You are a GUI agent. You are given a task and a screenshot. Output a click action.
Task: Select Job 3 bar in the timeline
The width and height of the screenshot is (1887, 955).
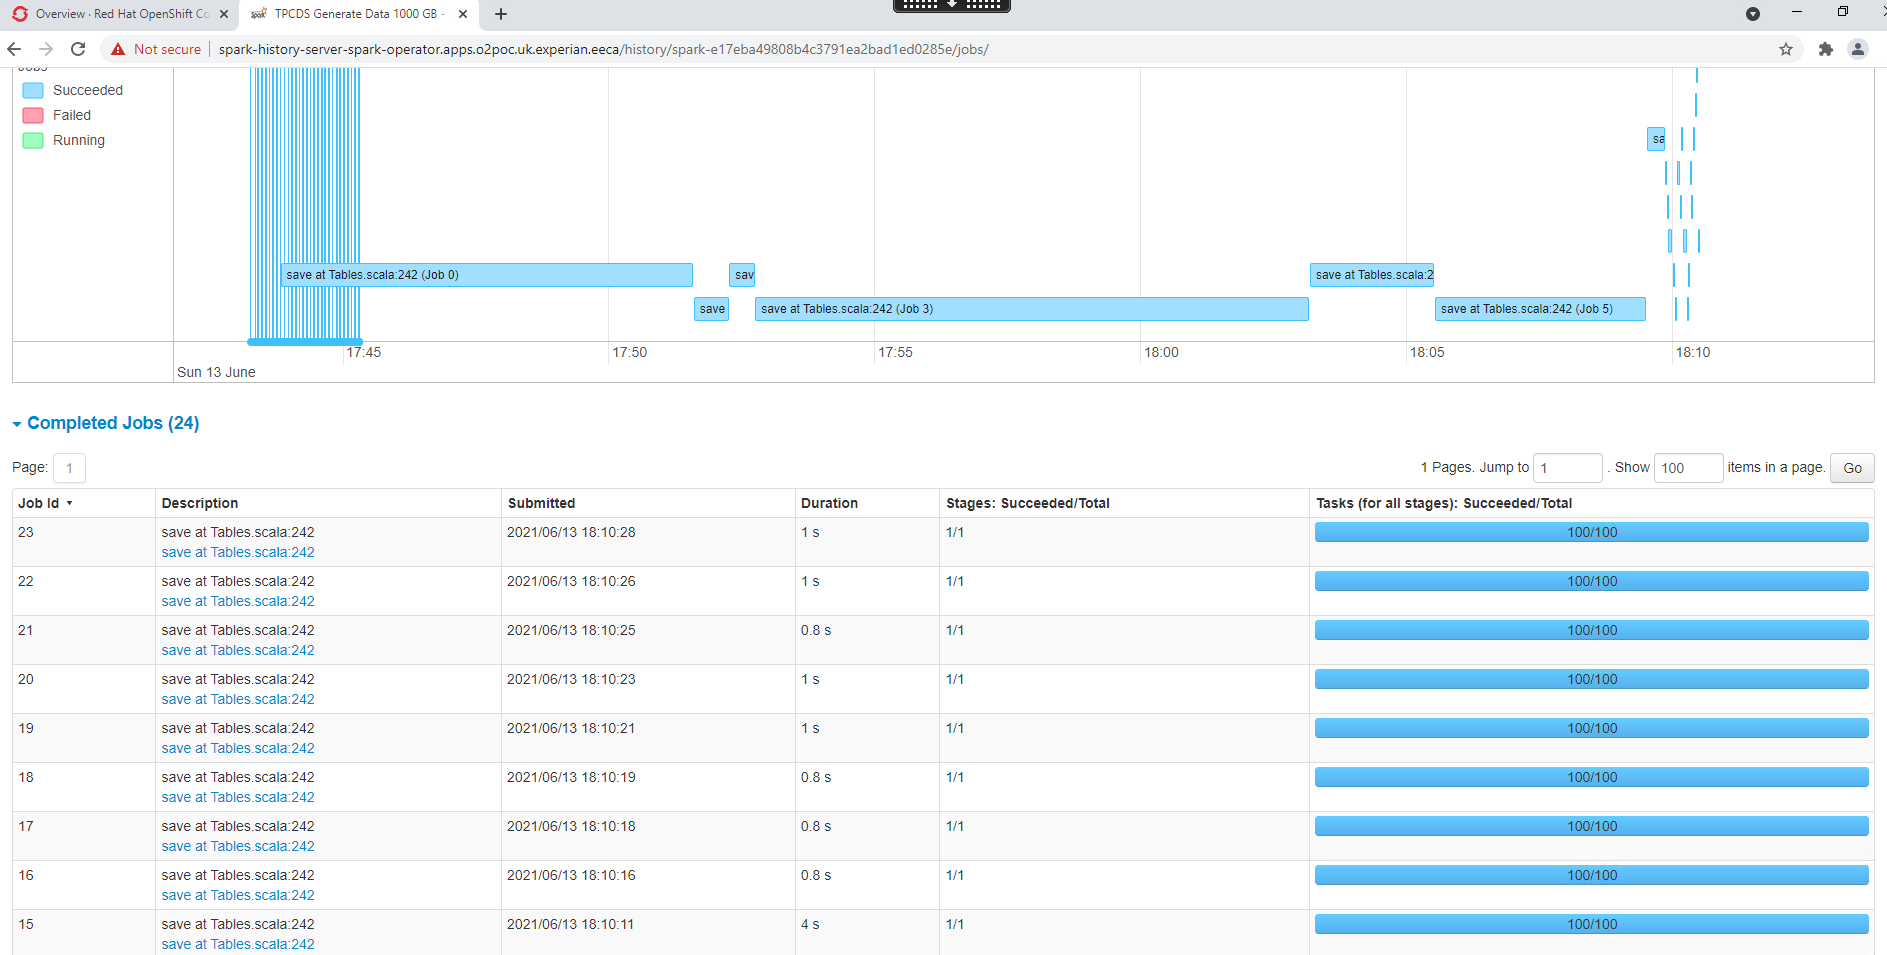[1031, 309]
